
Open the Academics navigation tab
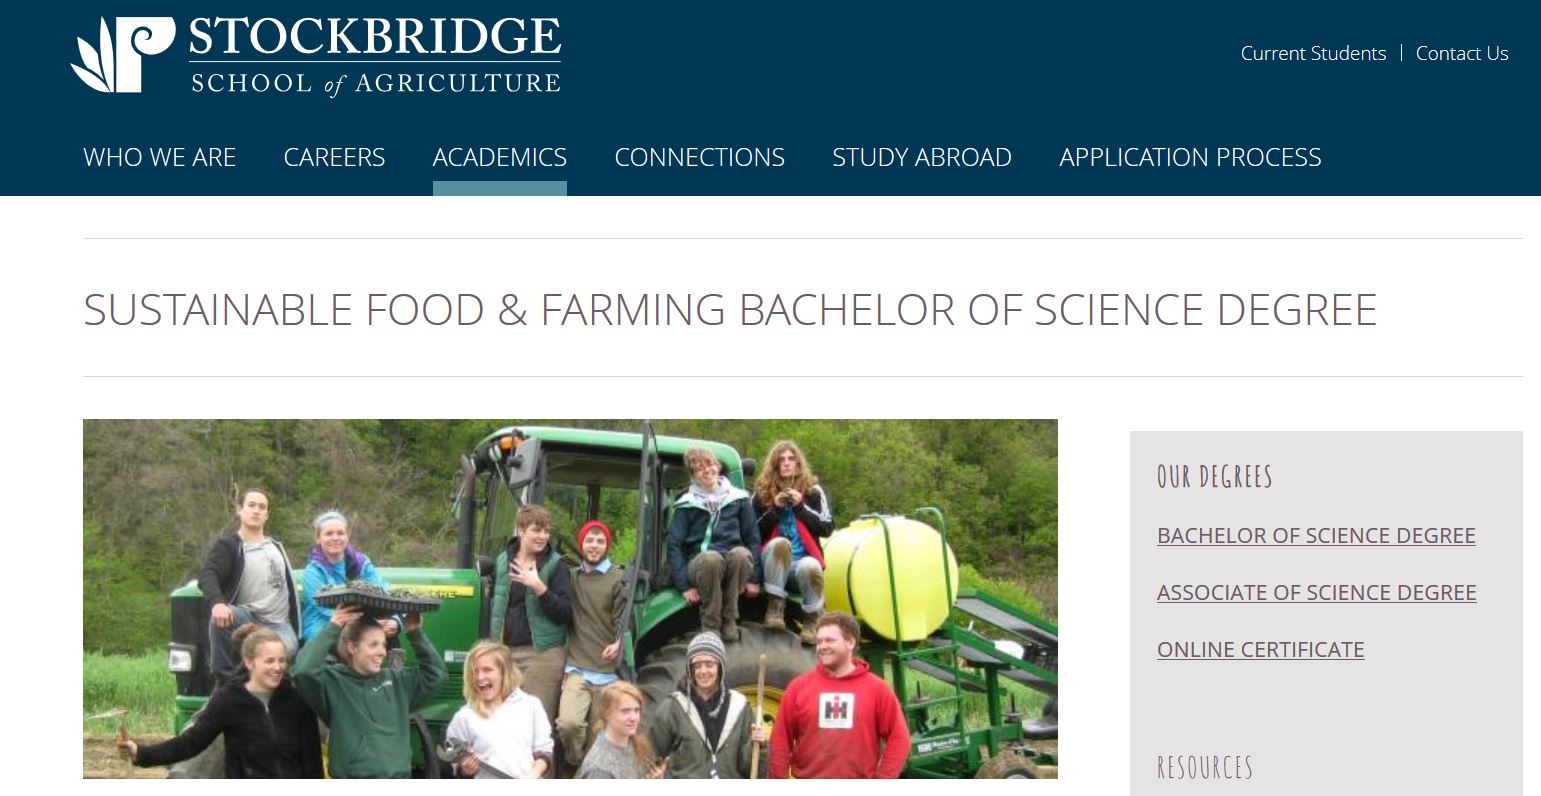(x=499, y=158)
